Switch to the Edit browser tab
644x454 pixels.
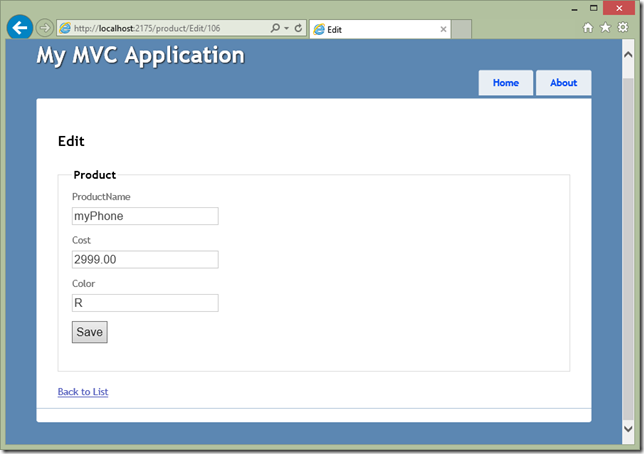coord(380,29)
